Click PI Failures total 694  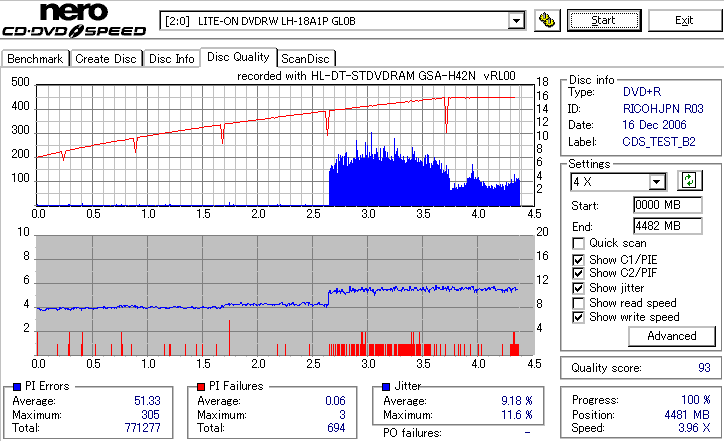tap(336, 428)
